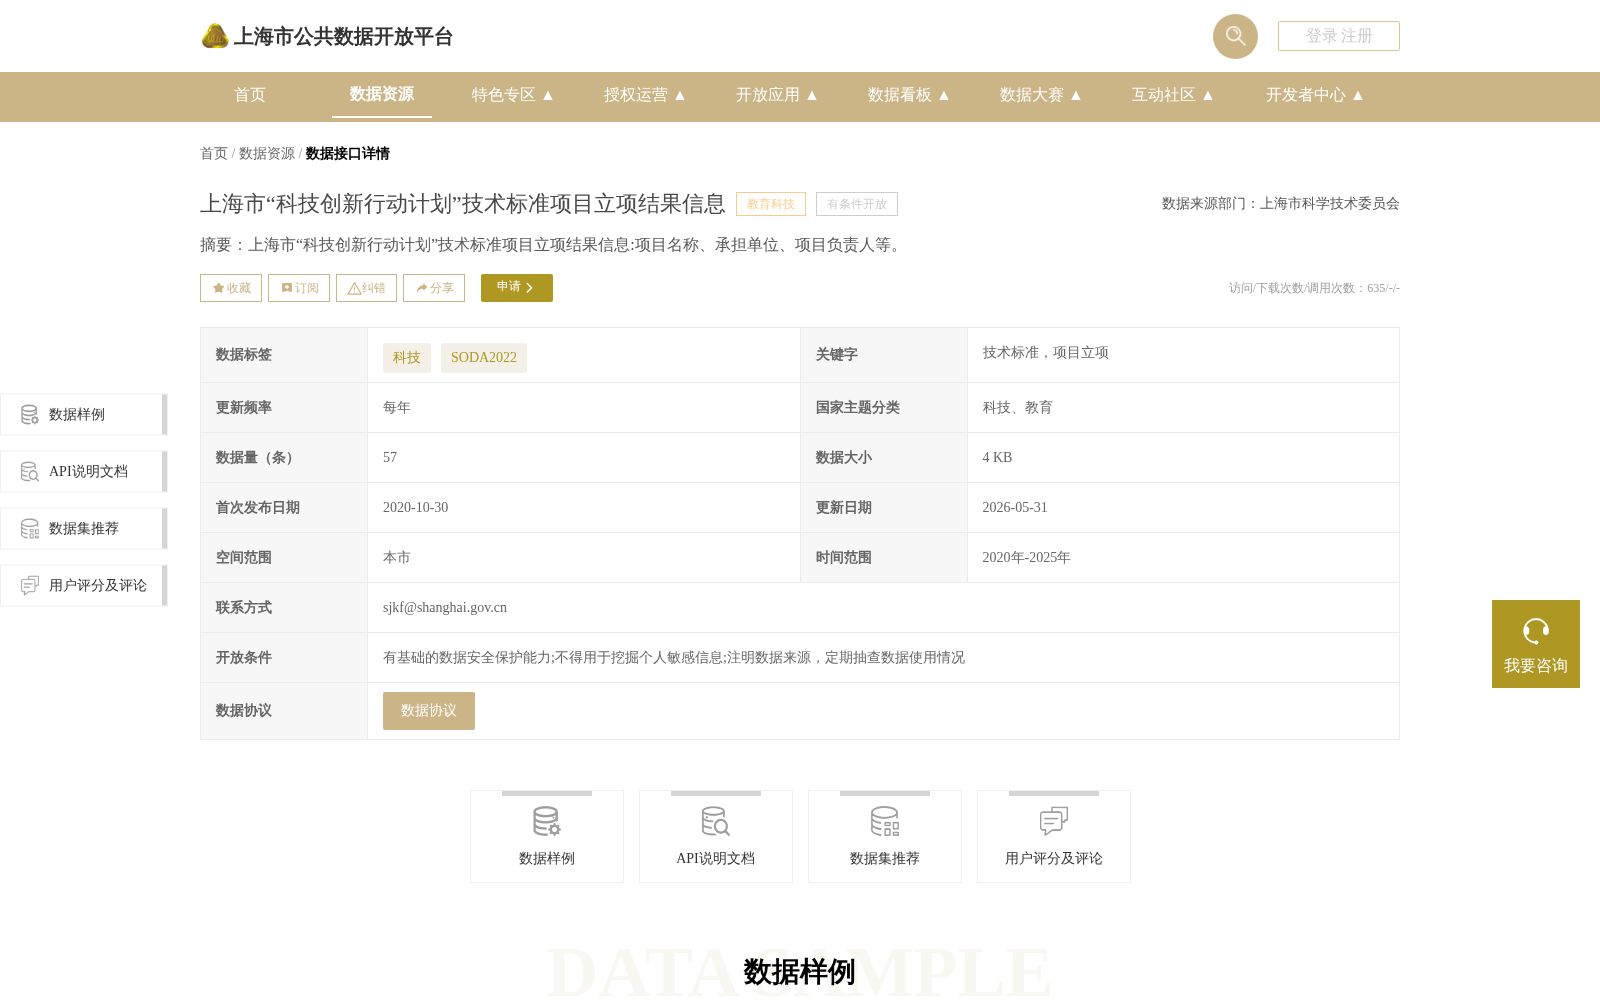
Task: Click sidebar 数据样例 label
Action: click(77, 414)
